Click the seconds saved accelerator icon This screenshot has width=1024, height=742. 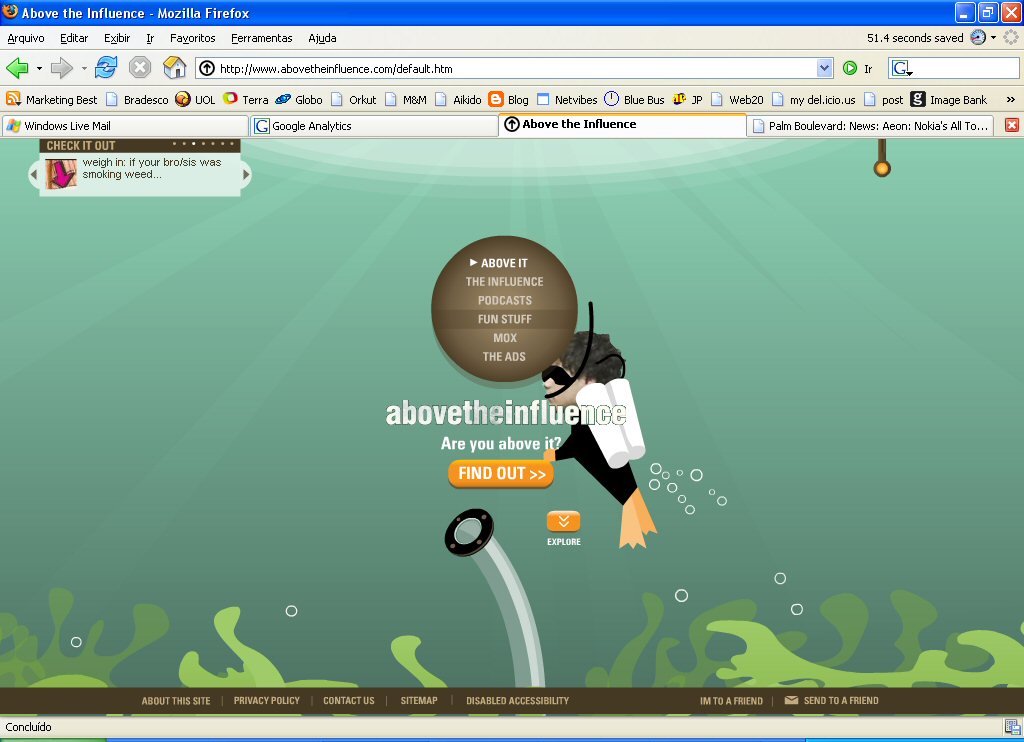point(978,38)
